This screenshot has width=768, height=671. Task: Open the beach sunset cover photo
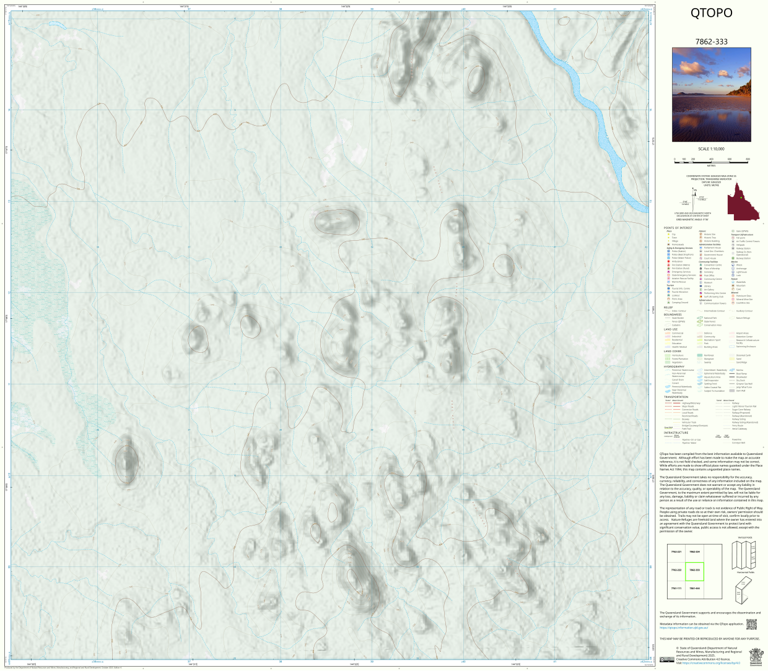click(x=711, y=95)
